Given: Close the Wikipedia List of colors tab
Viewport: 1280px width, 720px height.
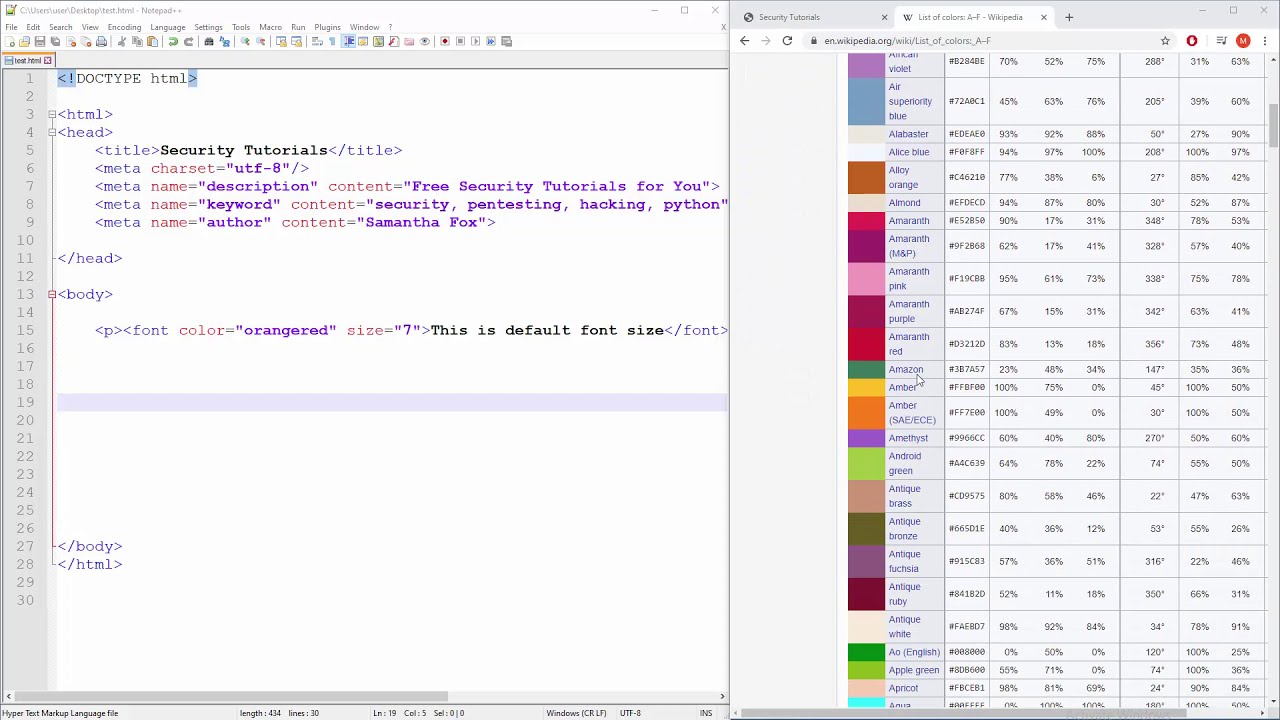Looking at the screenshot, I should [1043, 17].
